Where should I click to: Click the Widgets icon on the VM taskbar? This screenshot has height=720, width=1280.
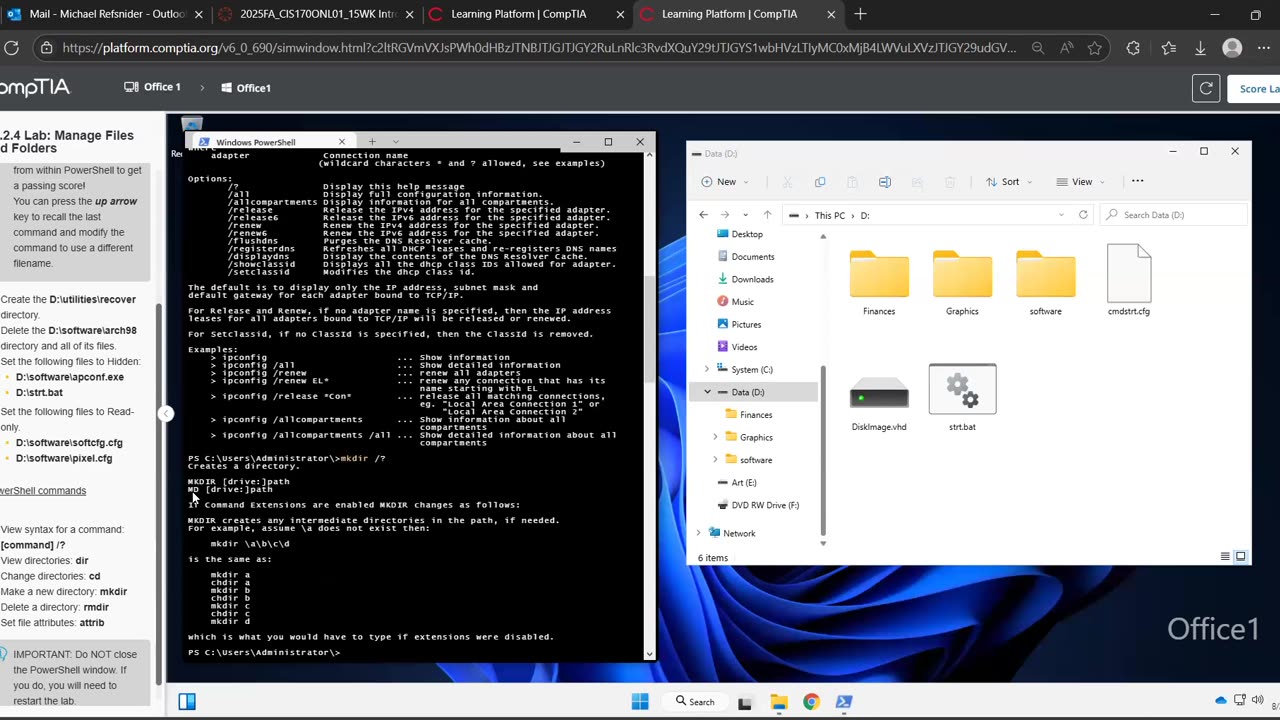point(187,702)
